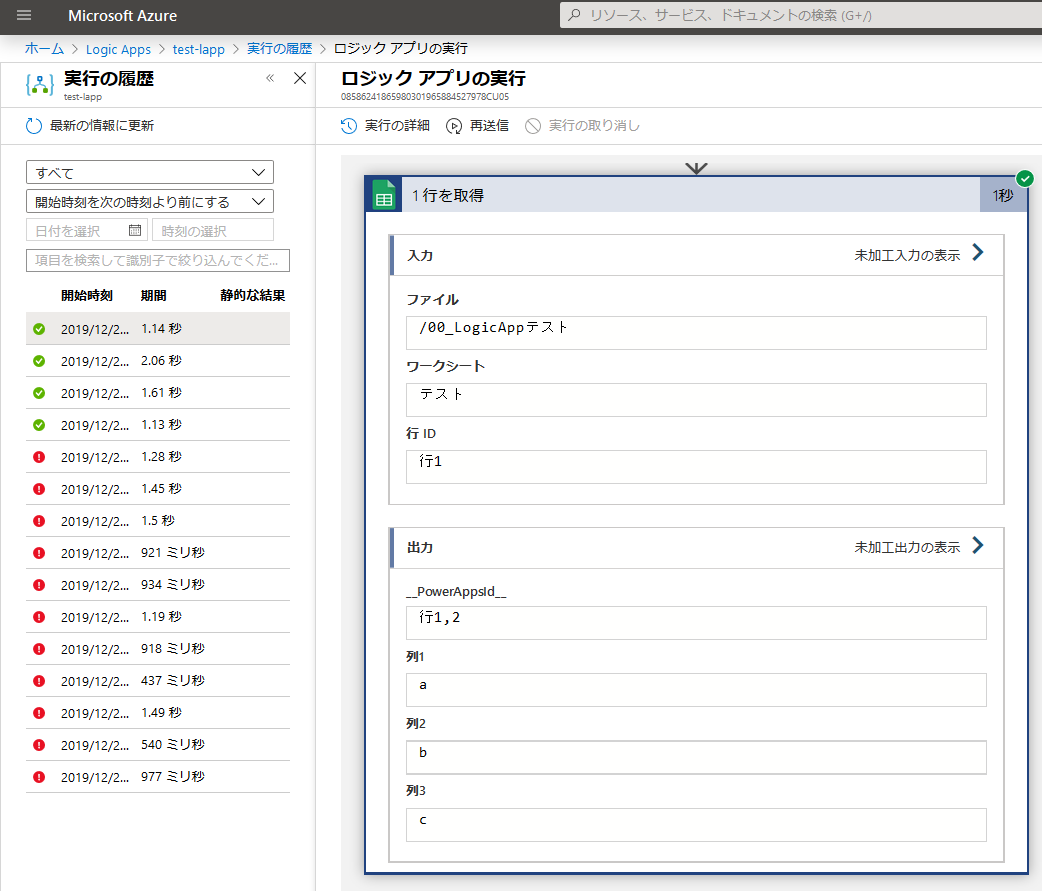This screenshot has width=1042, height=891.
Task: Open the 開始時刻を次の時刻より前にする dropdown
Action: coord(150,201)
